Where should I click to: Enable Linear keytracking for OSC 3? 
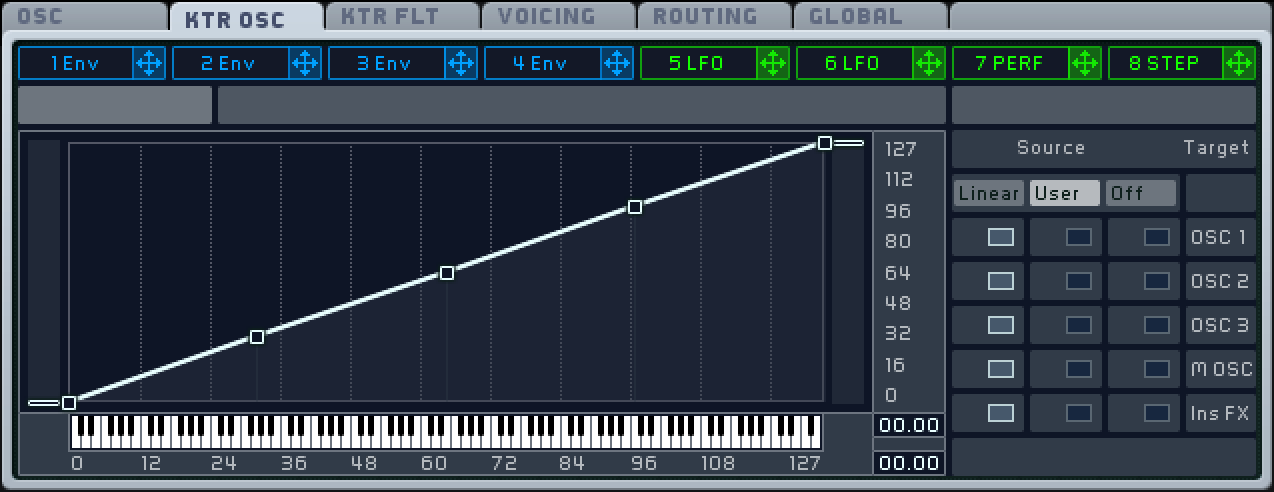1001,325
